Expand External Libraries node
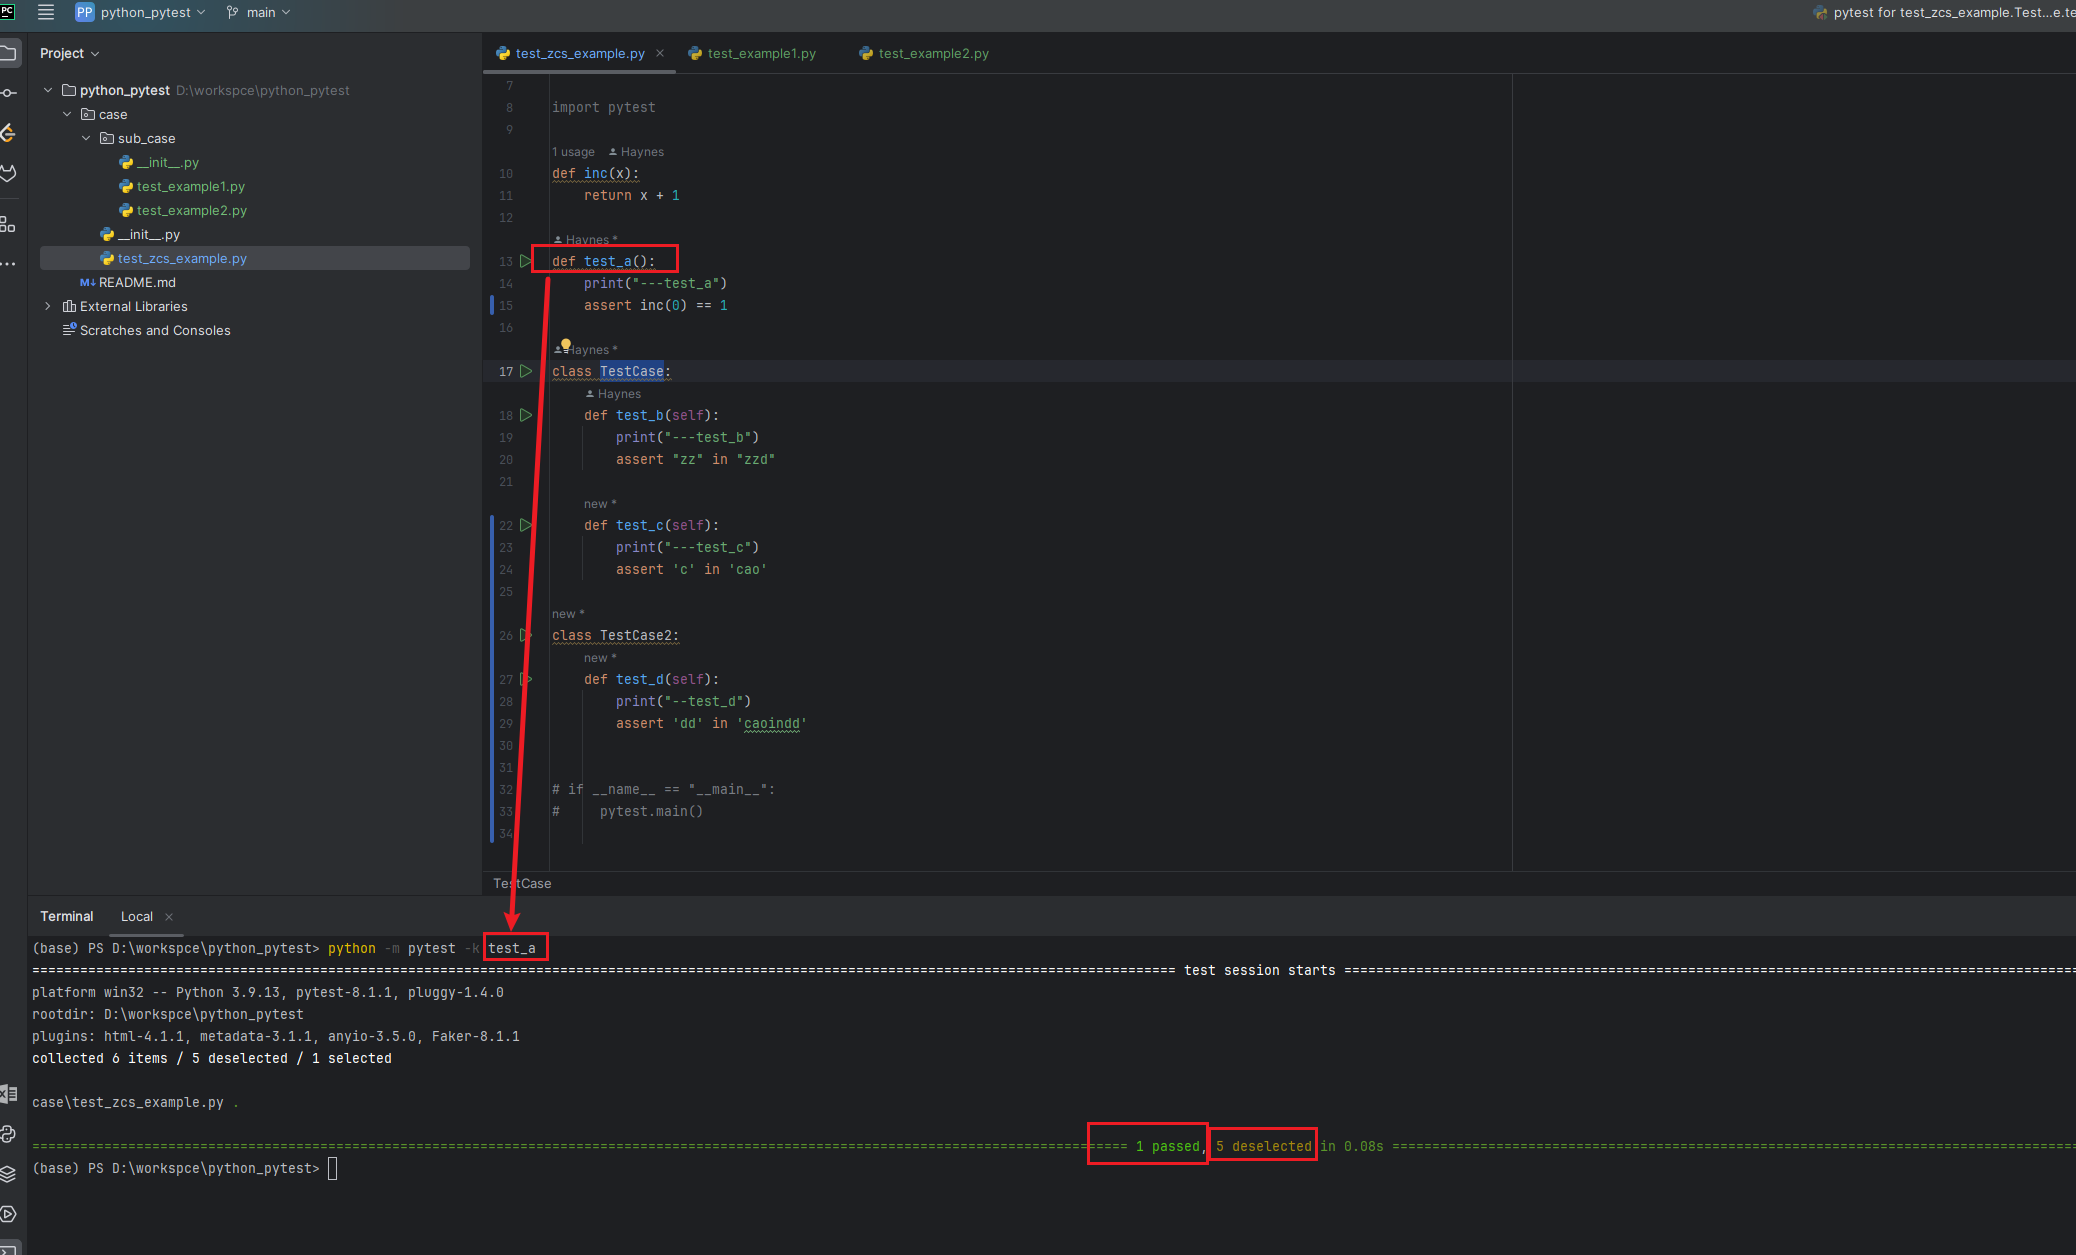Image resolution: width=2076 pixels, height=1255 pixels. point(48,306)
